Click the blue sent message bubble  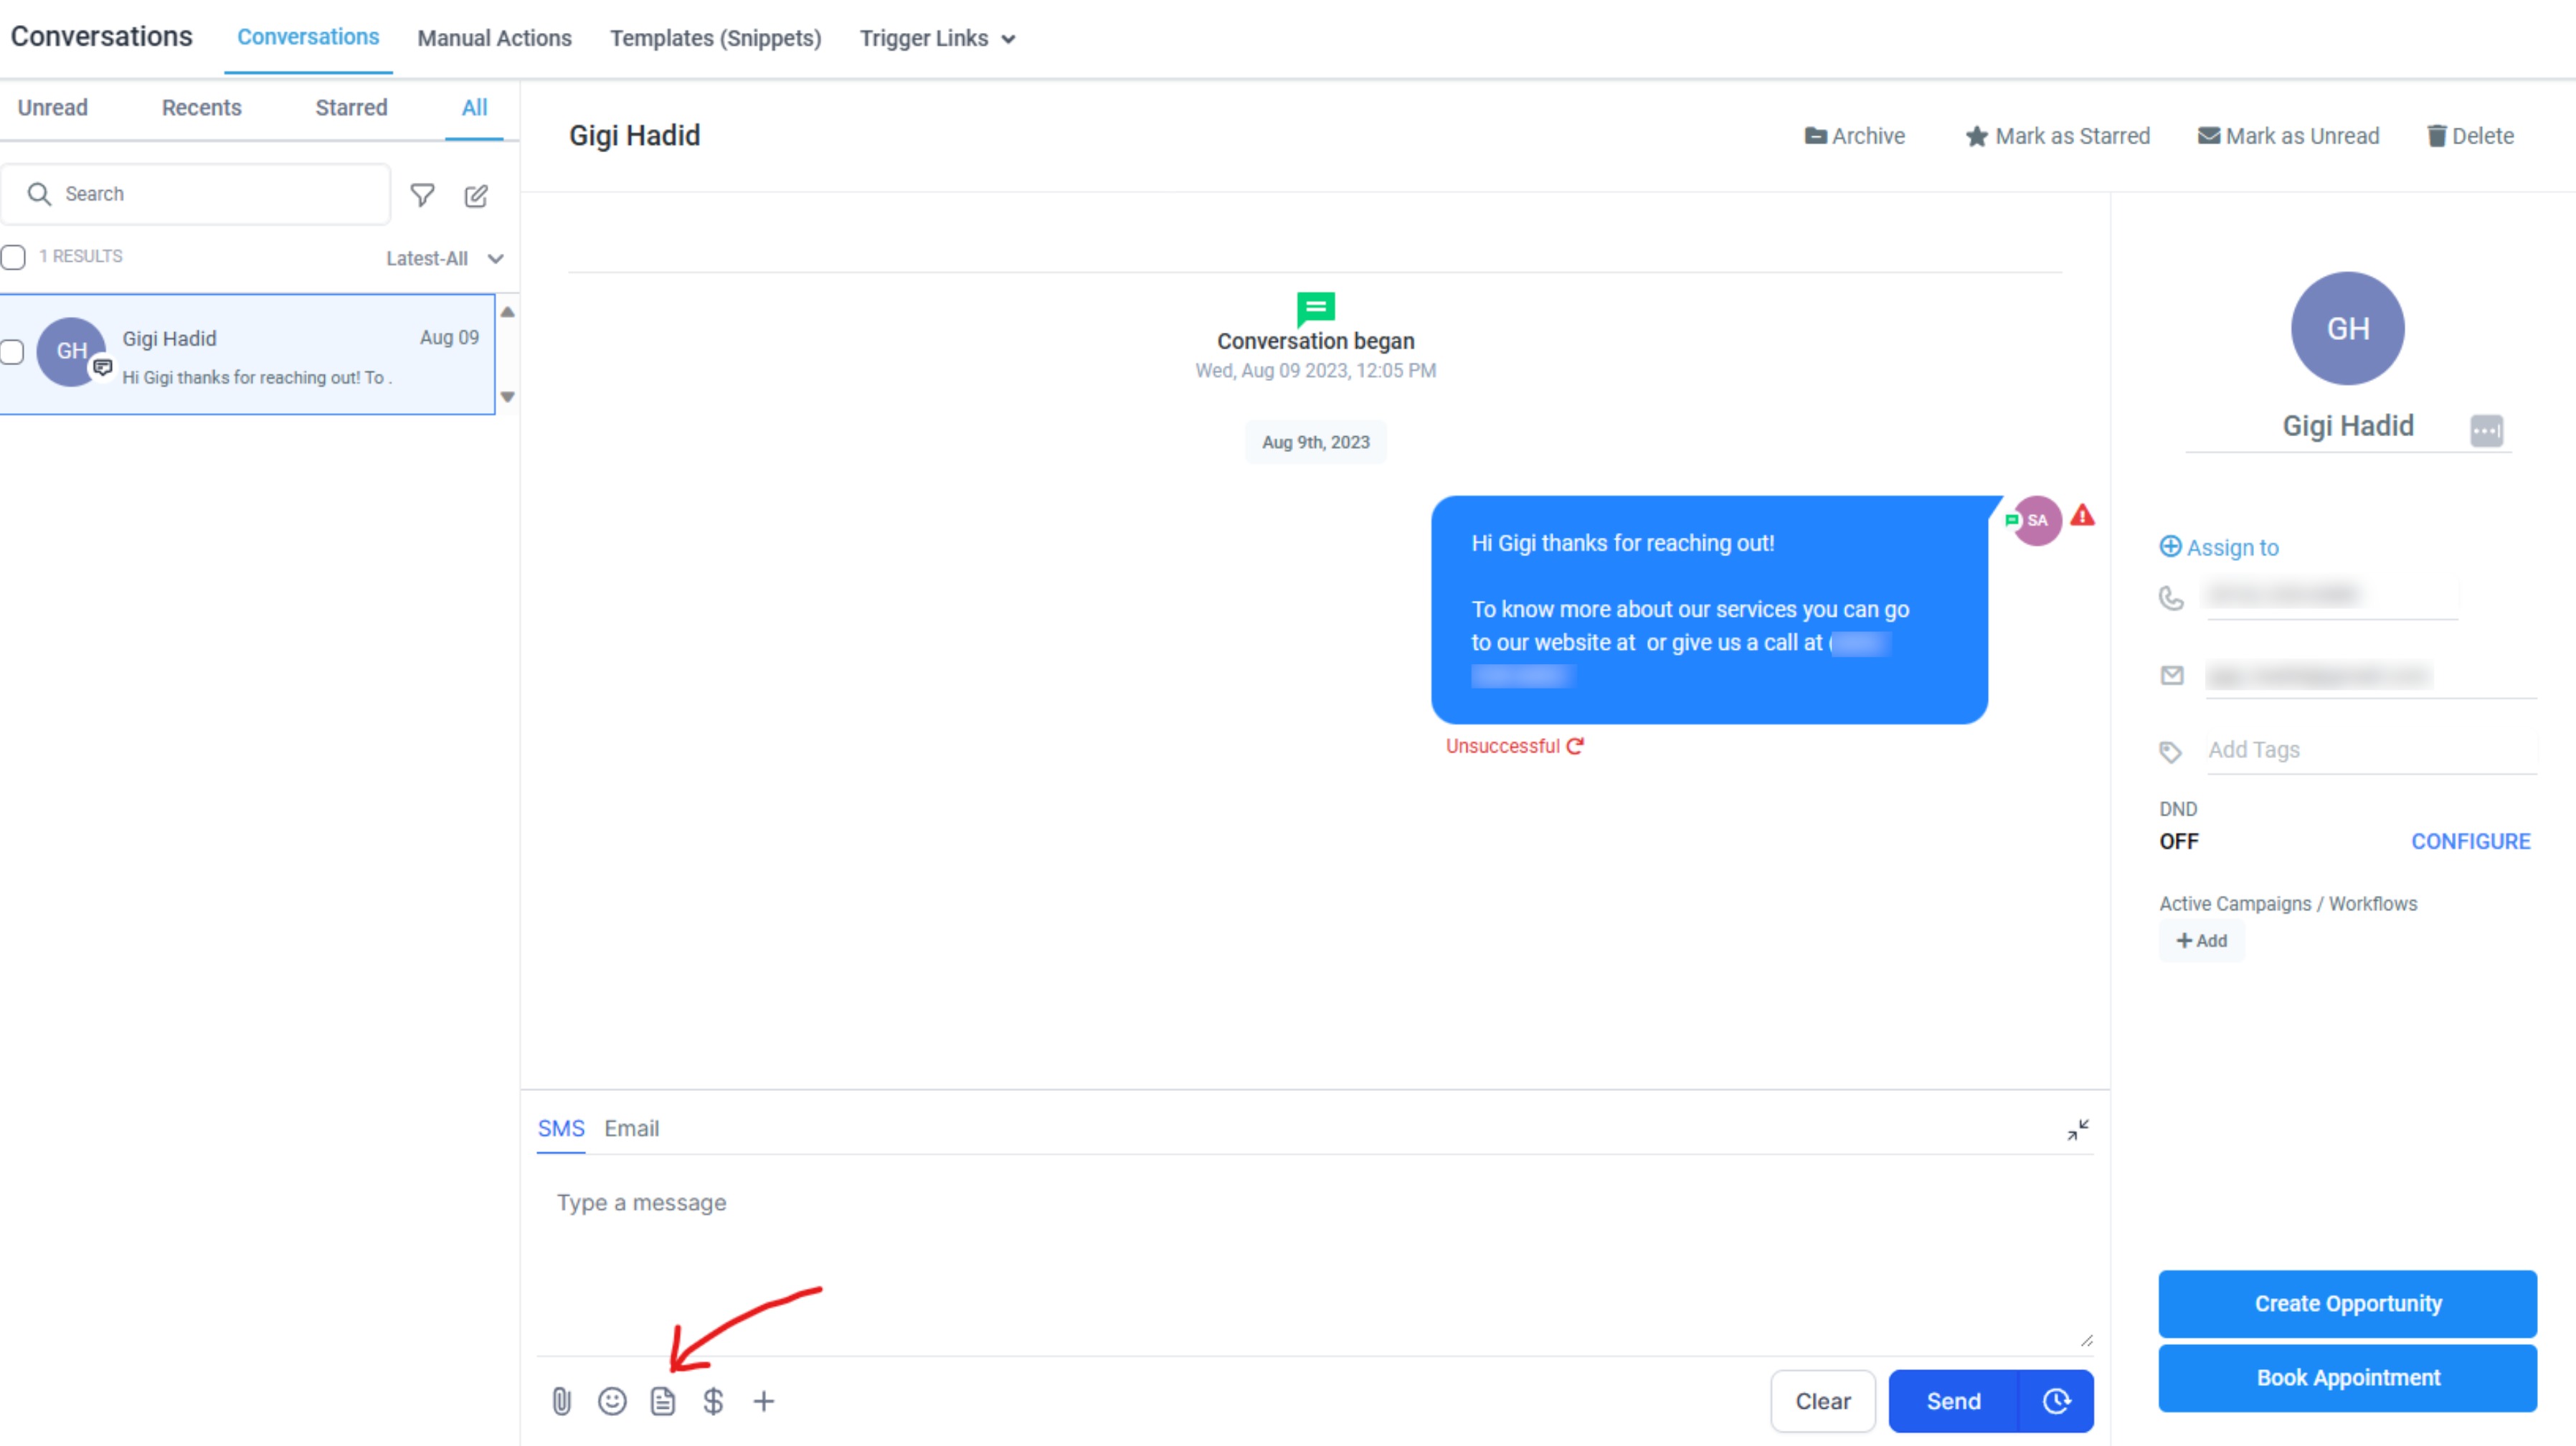1709,610
